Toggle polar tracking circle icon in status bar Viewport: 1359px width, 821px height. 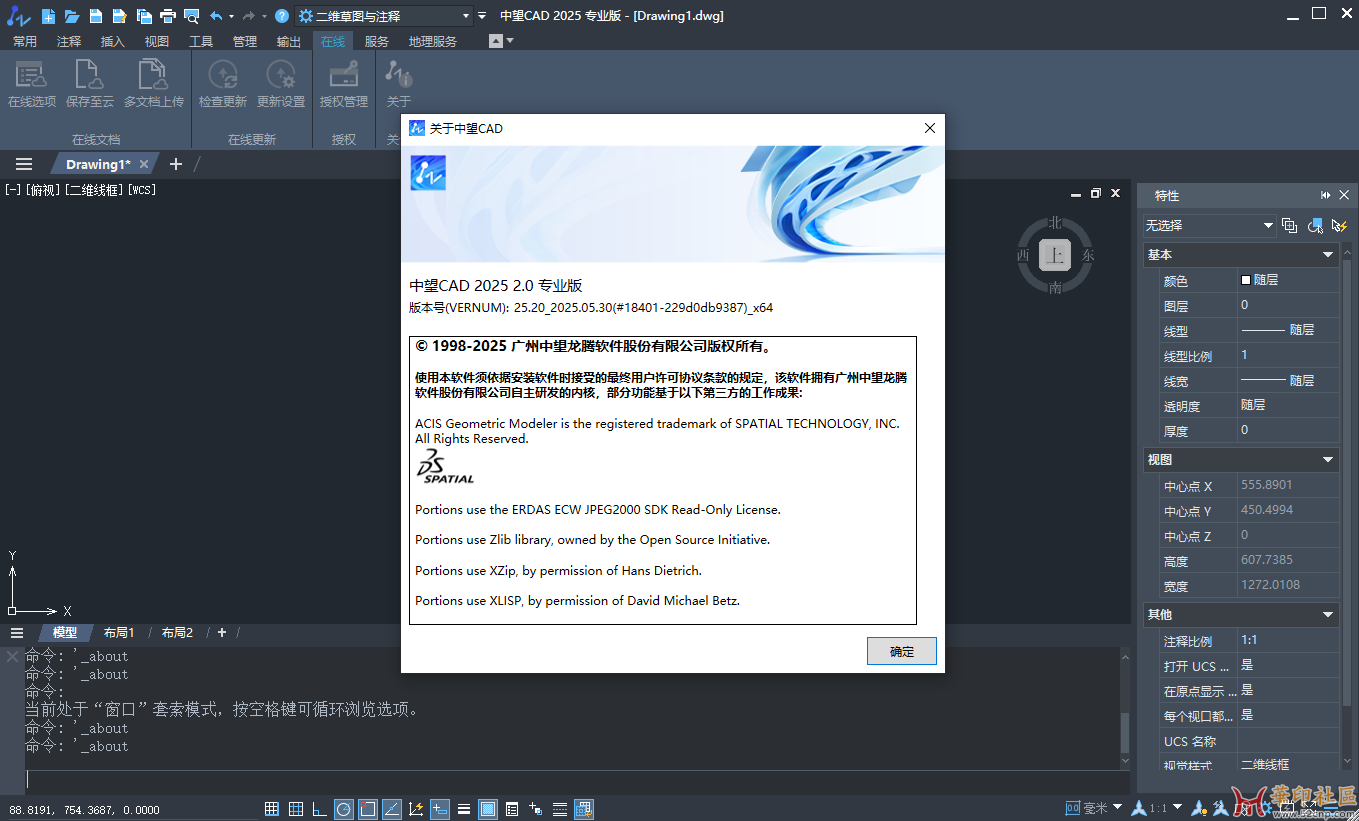[344, 809]
